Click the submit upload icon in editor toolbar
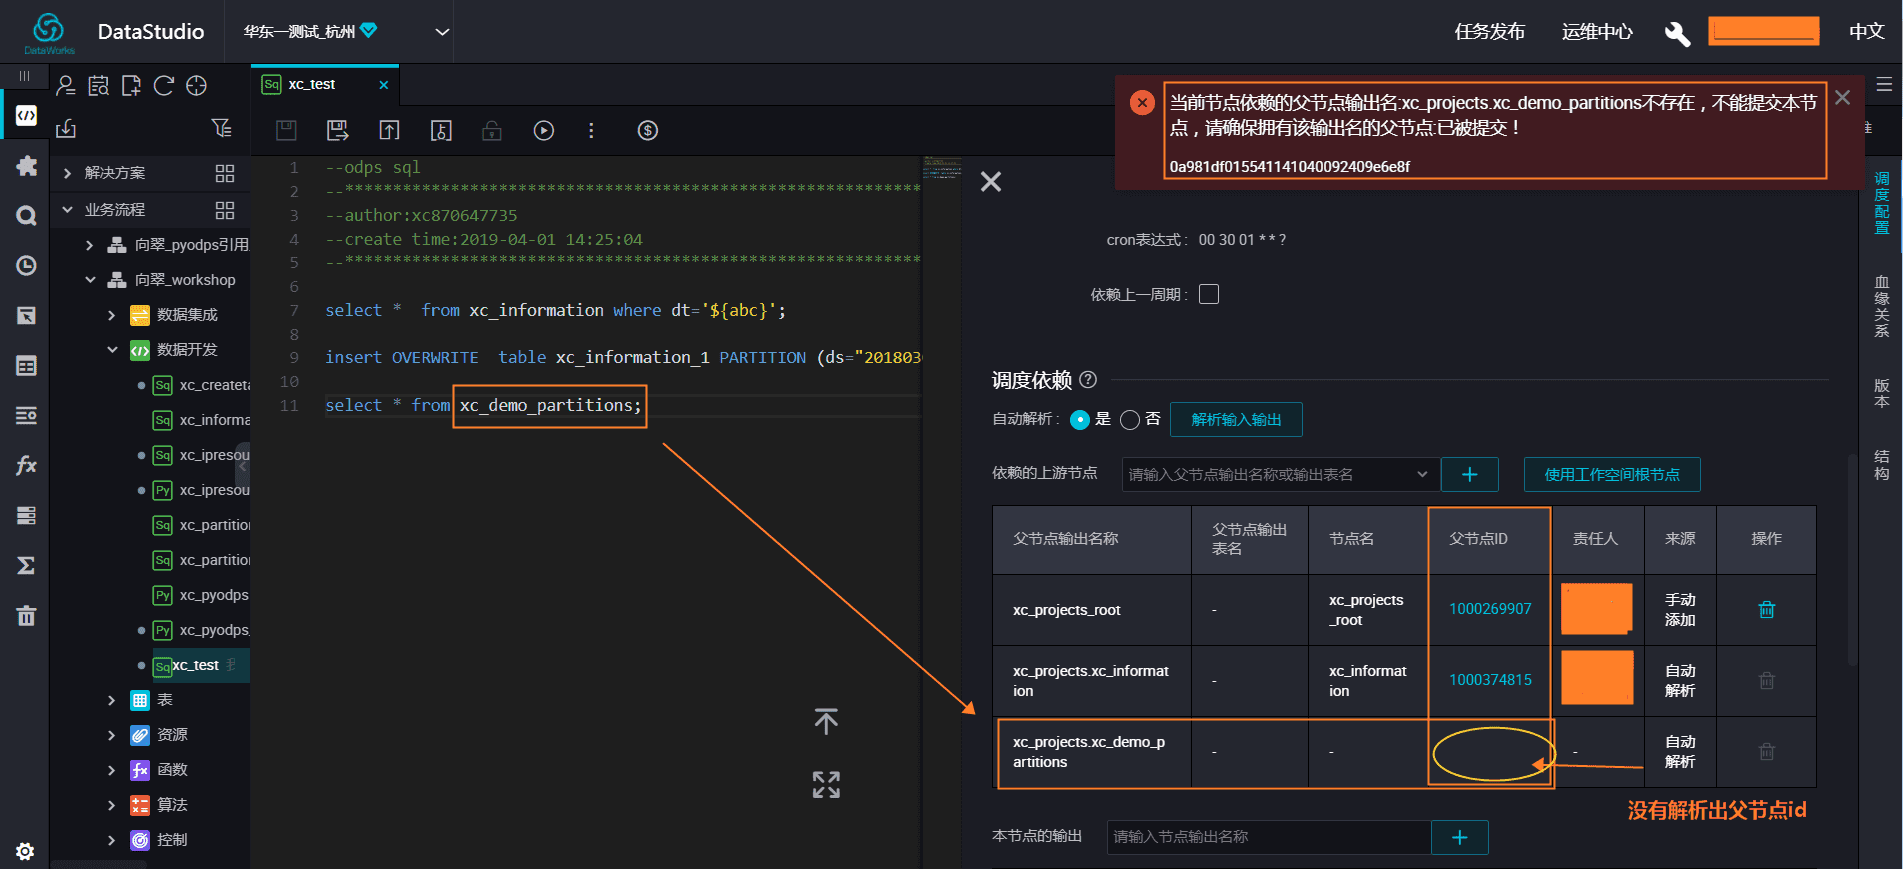This screenshot has width=1903, height=869. 389,130
